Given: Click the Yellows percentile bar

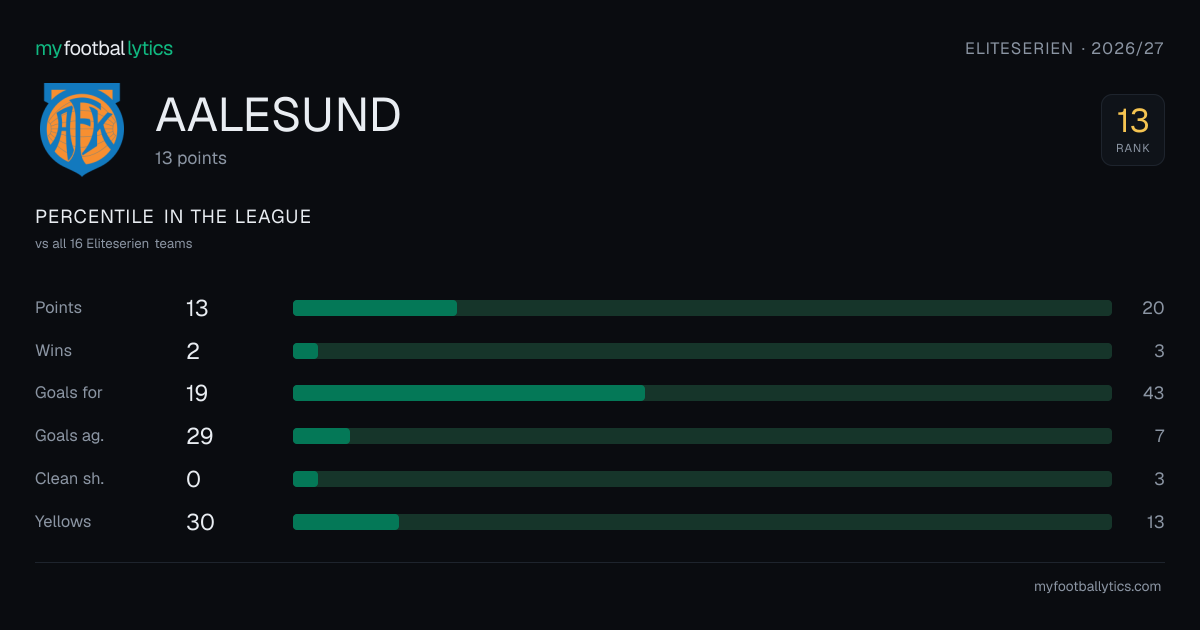Looking at the screenshot, I should [x=702, y=522].
